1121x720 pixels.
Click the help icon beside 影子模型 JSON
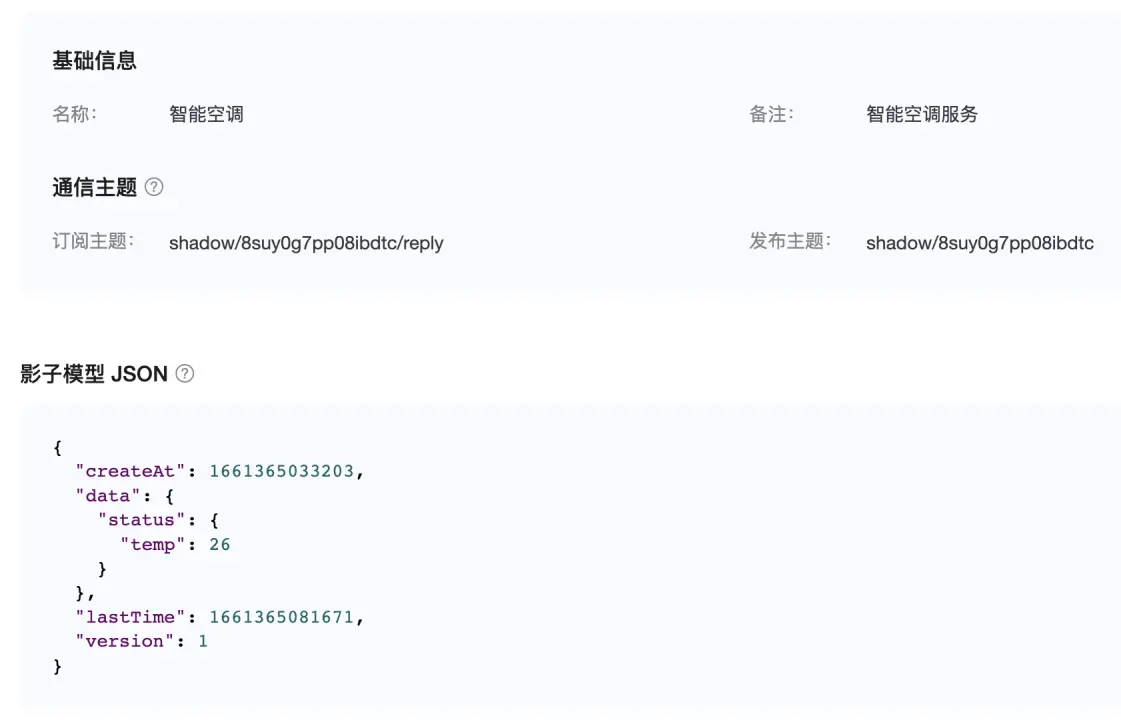coord(185,374)
